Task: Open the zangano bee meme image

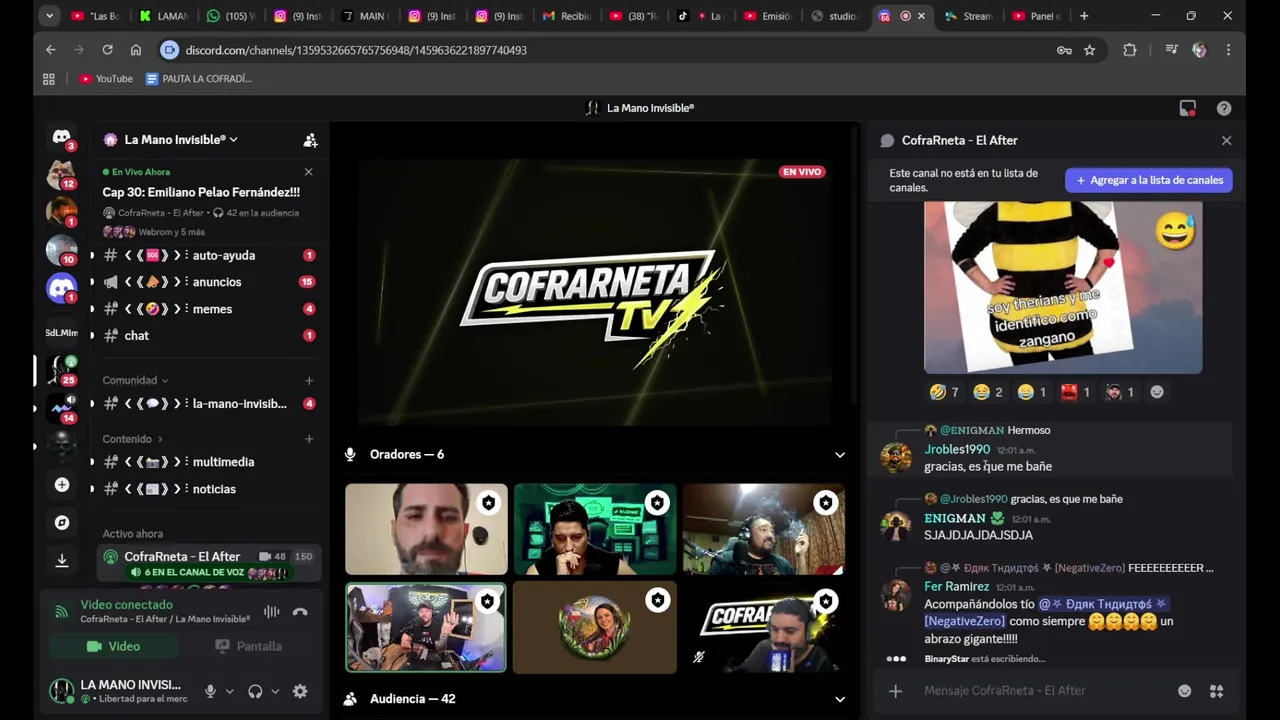Action: coord(1063,287)
